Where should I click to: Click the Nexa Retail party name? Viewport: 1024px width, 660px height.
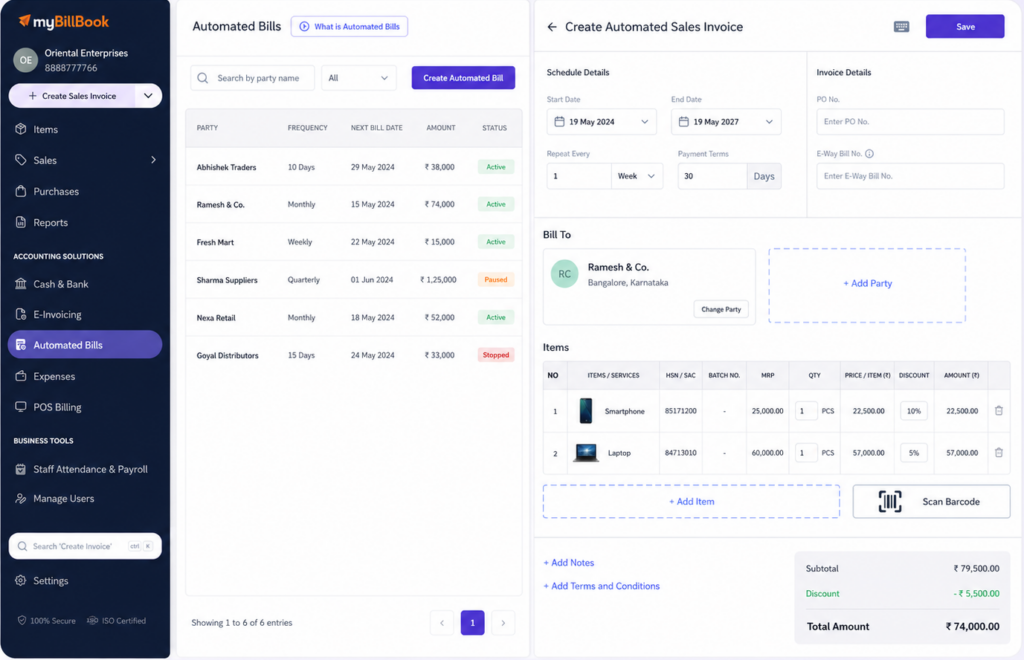[x=216, y=318]
